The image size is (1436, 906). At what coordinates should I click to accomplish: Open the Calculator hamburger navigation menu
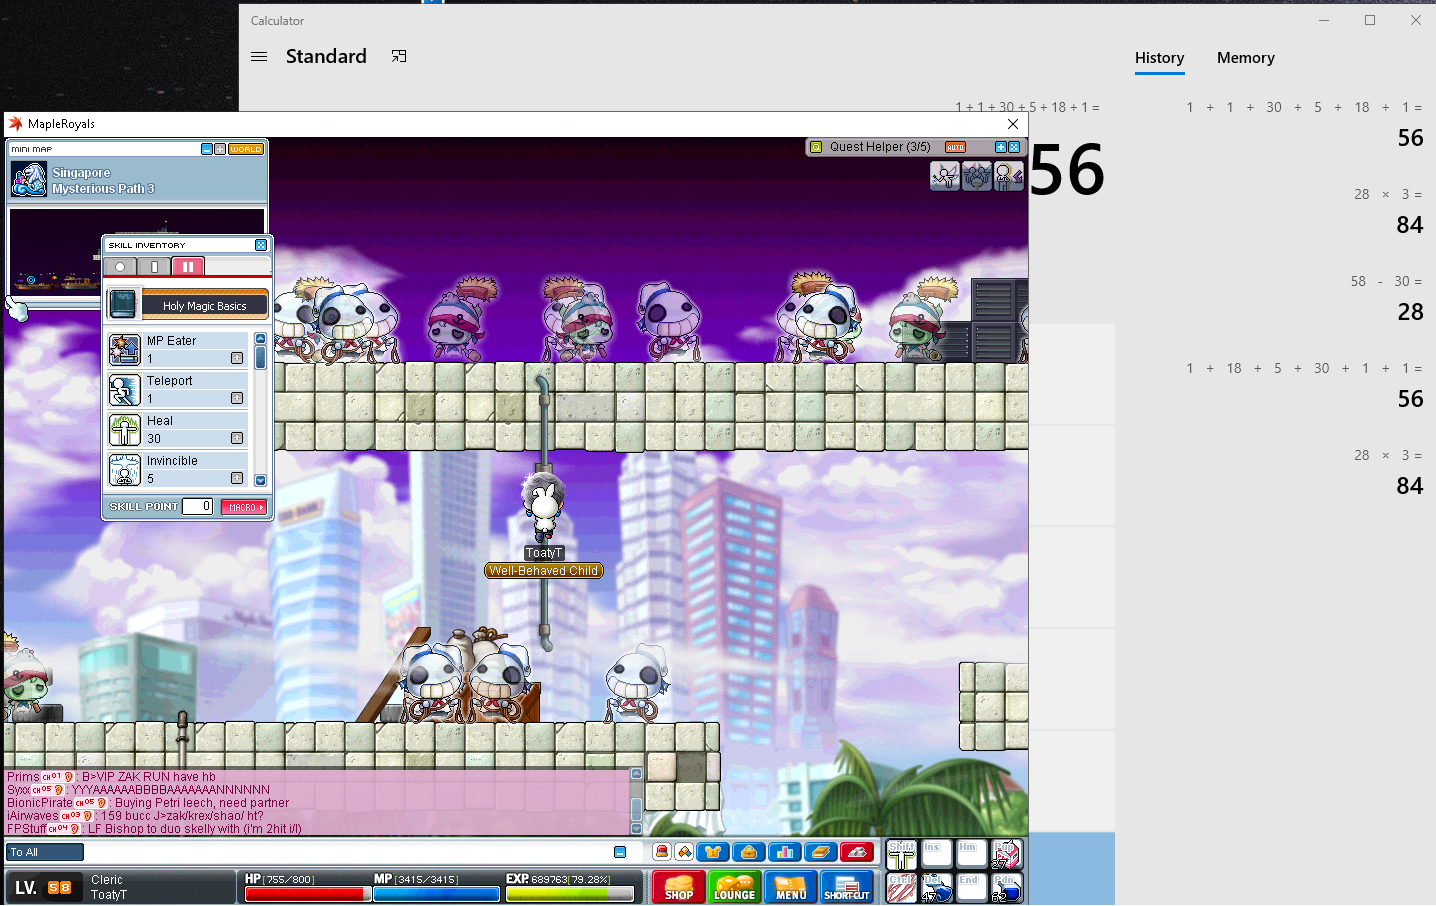click(x=259, y=57)
